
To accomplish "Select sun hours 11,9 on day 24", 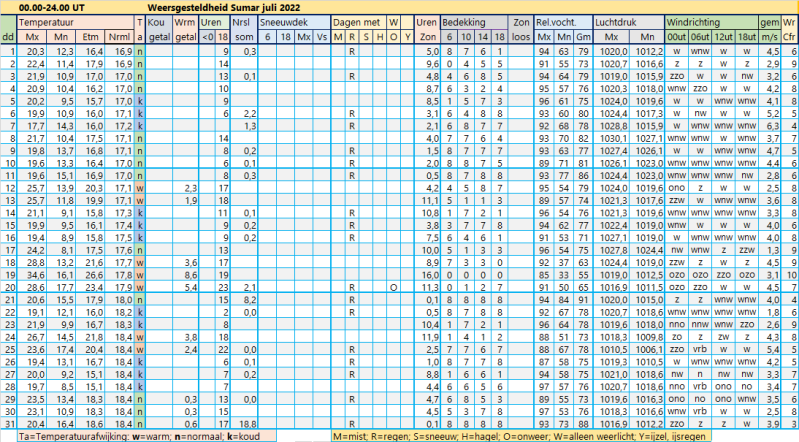I will (x=430, y=337).
